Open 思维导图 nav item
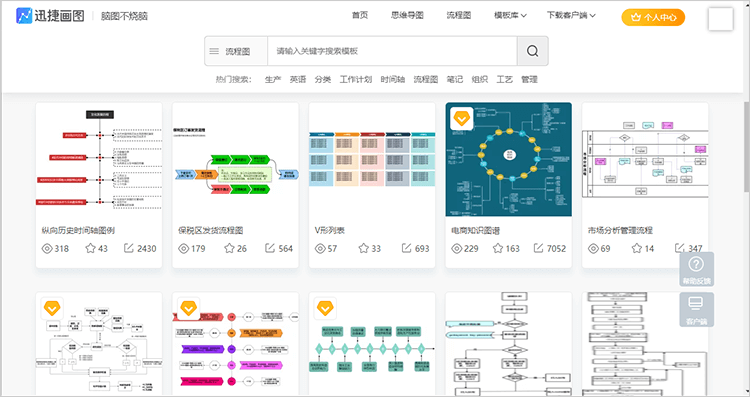The image size is (750, 397). click(407, 15)
